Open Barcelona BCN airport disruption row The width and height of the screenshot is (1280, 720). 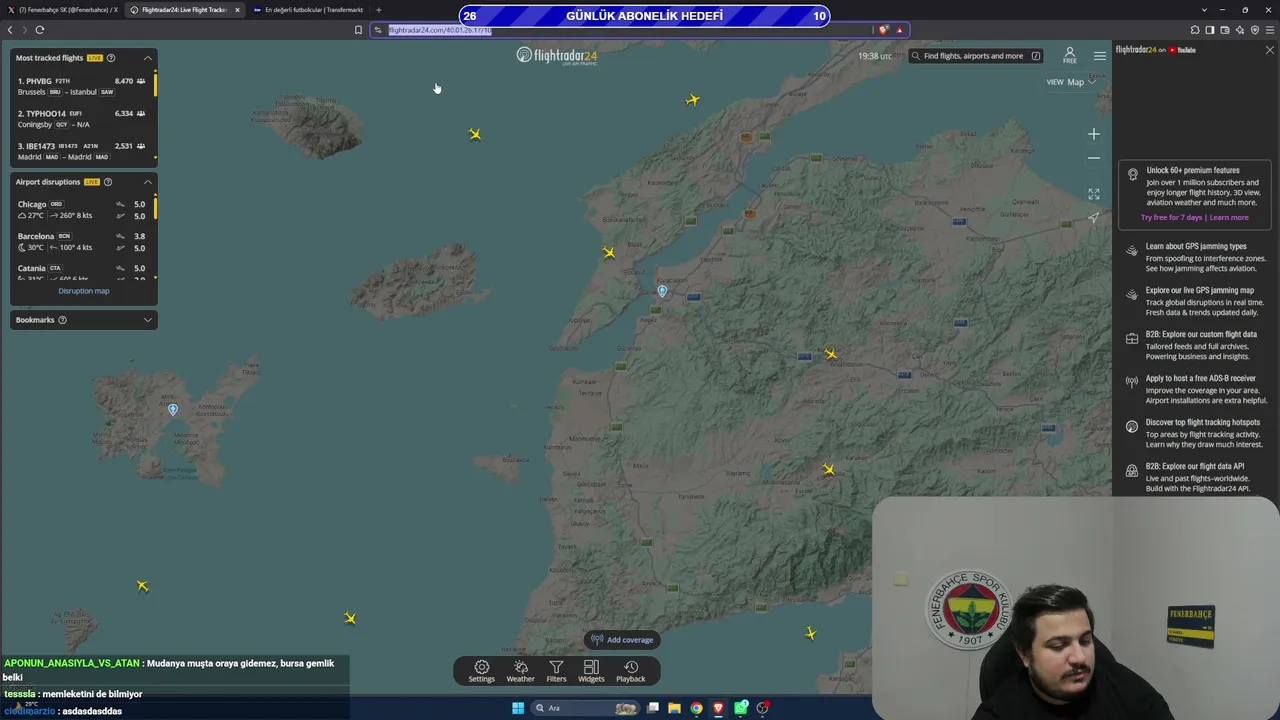[x=82, y=242]
